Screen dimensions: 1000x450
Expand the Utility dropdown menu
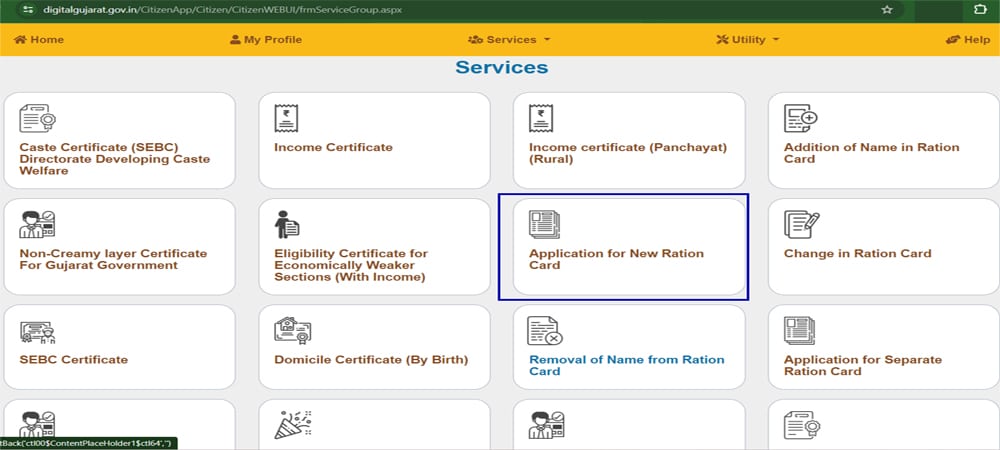point(748,40)
